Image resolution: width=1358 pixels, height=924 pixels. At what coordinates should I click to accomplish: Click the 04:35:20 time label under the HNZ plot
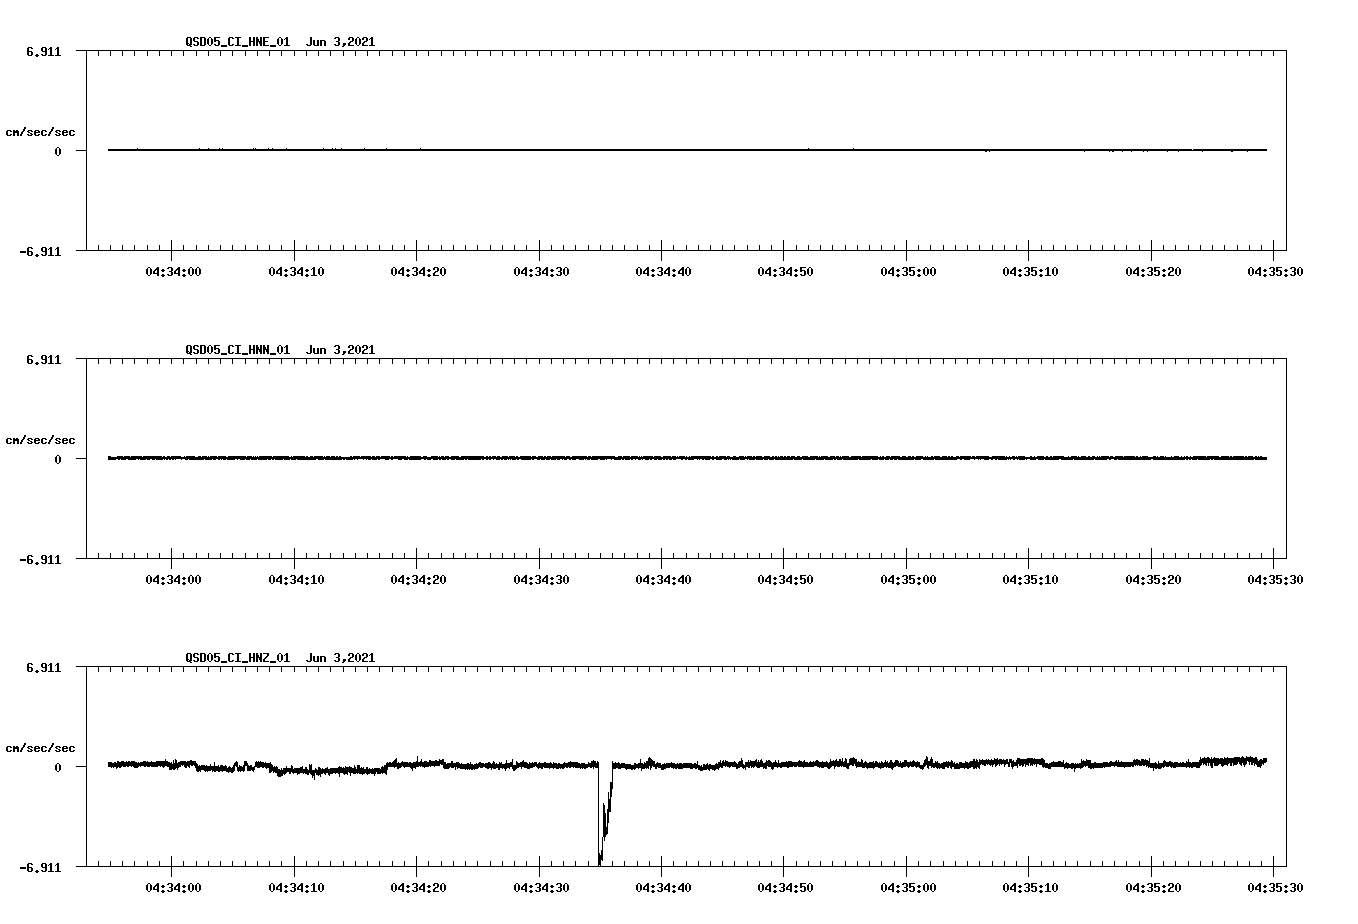pos(1153,887)
